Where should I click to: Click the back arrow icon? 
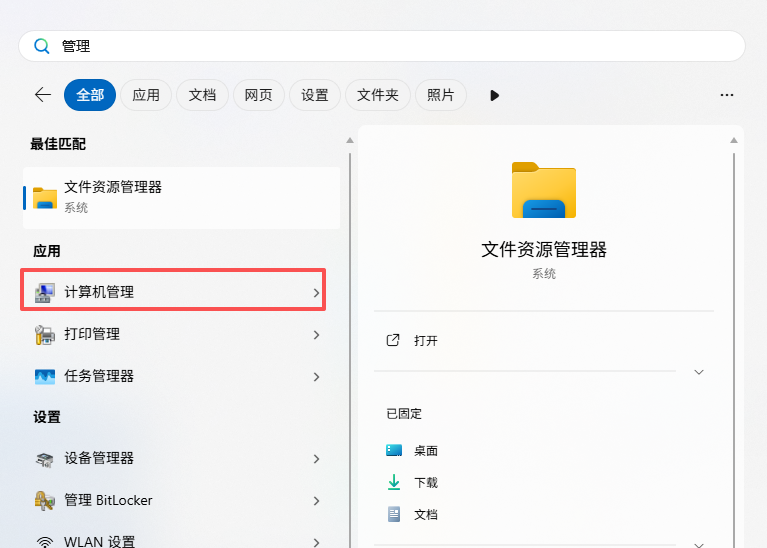43,95
